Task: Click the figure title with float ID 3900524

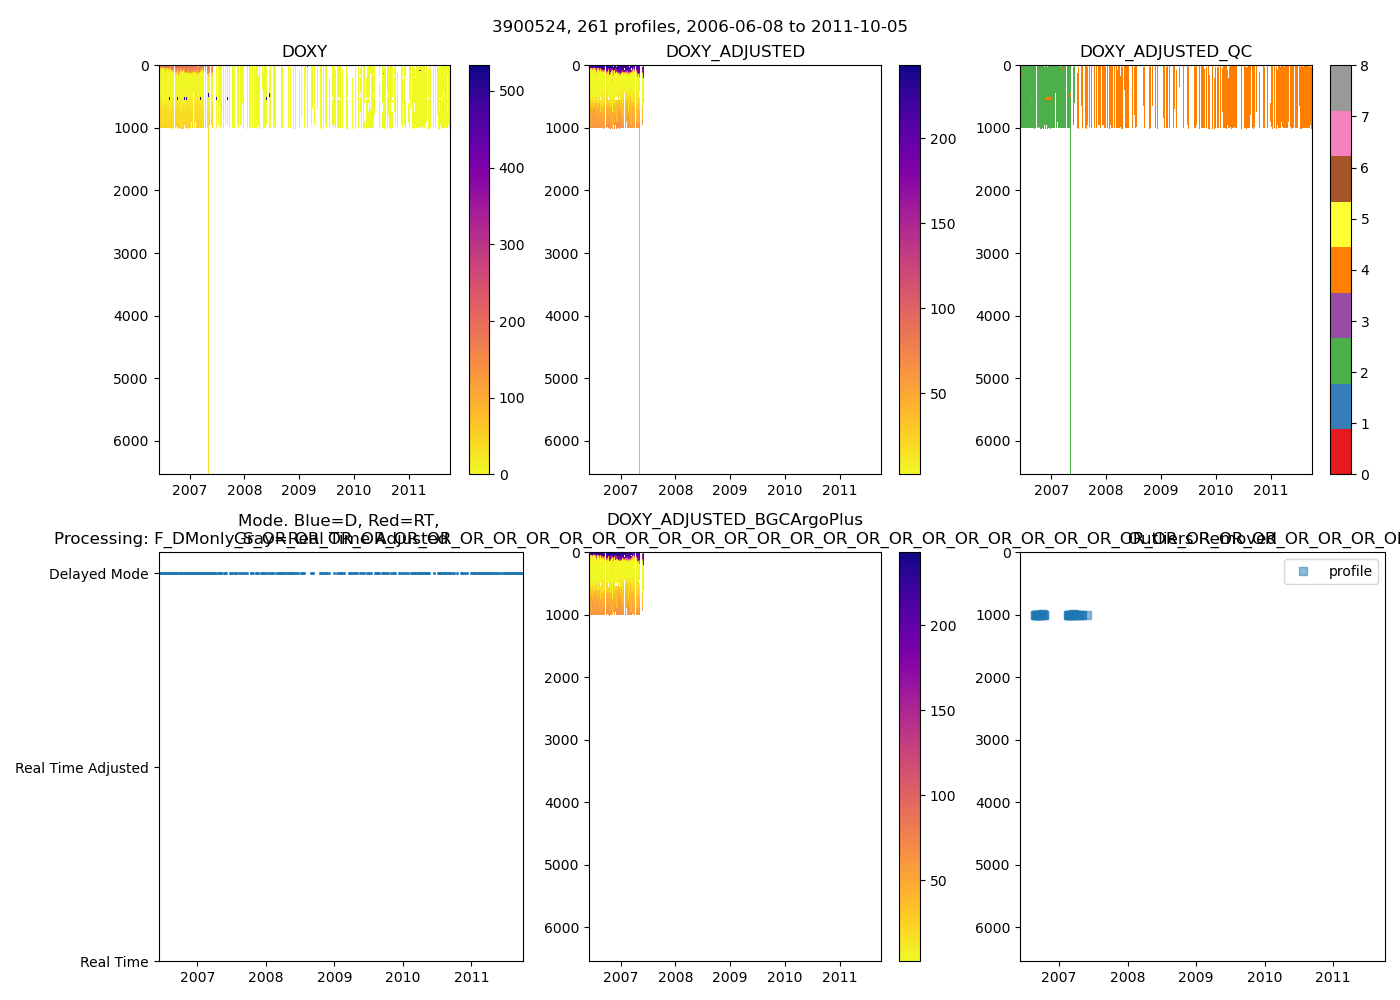Action: (x=700, y=27)
